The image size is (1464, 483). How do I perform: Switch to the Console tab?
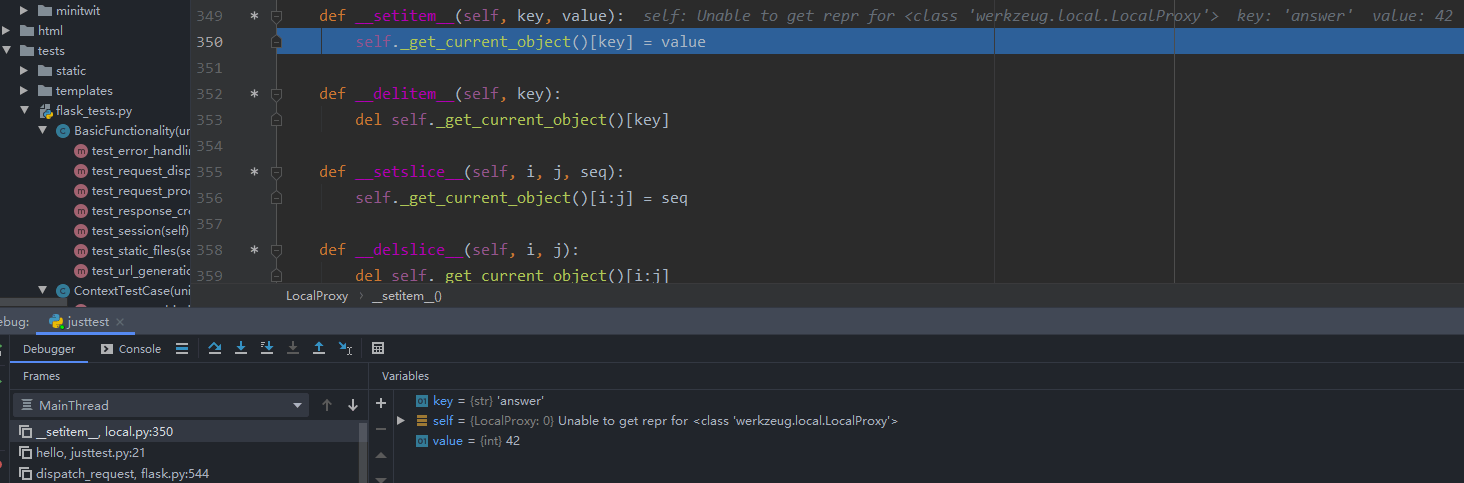point(131,349)
